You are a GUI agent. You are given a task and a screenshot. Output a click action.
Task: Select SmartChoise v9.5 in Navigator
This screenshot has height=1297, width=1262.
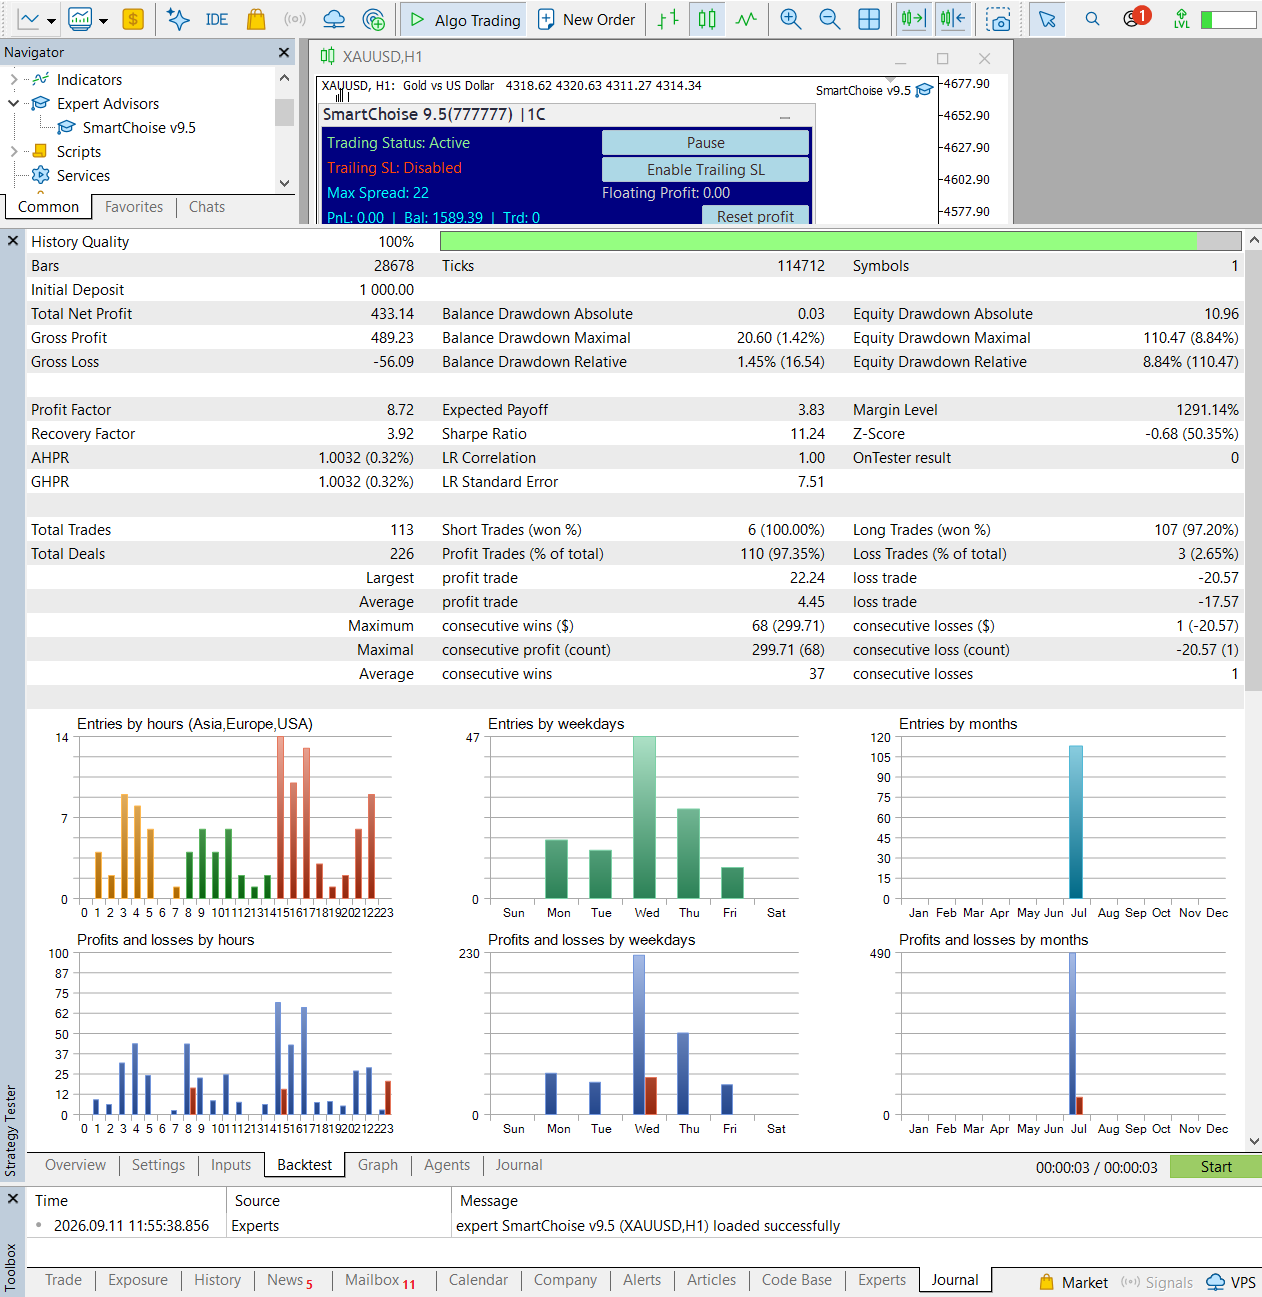139,127
